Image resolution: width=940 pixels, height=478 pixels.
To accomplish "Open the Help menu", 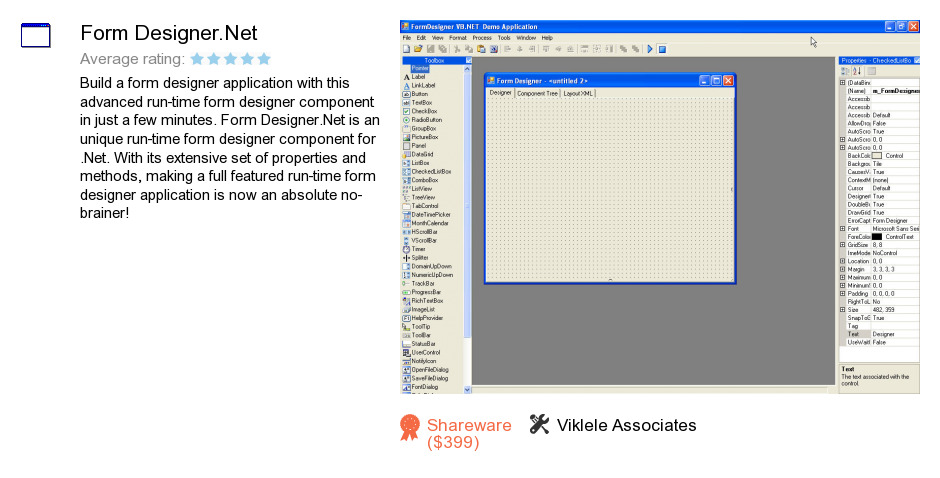I will [x=547, y=38].
